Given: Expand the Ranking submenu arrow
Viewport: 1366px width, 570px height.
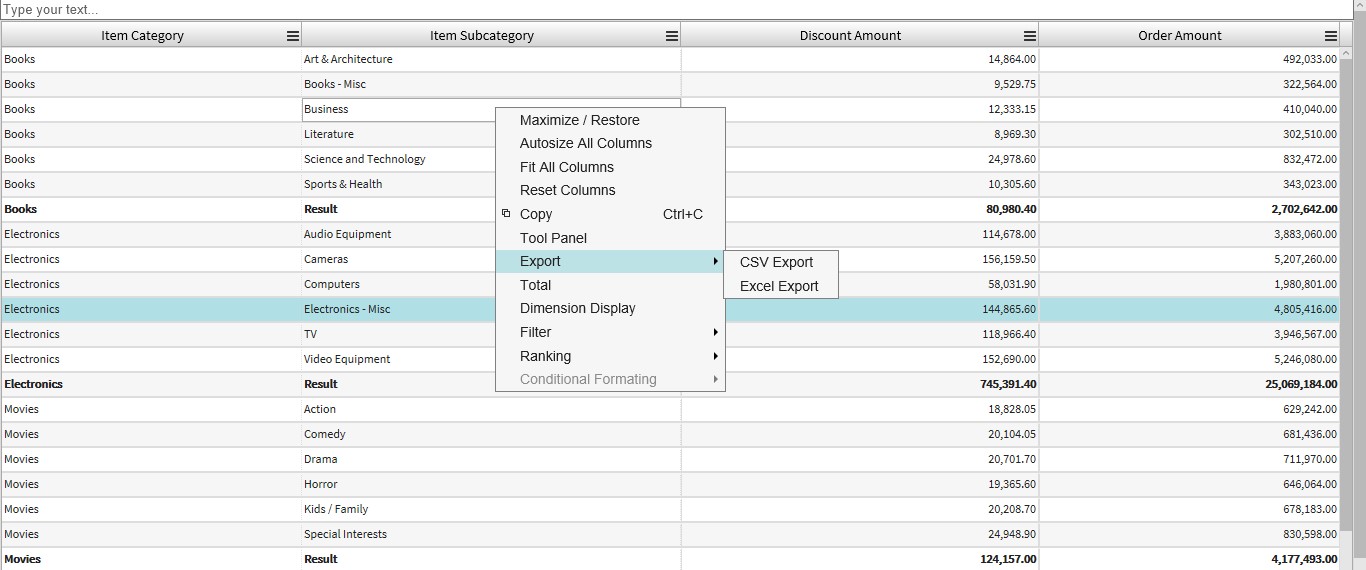Looking at the screenshot, I should coord(715,356).
